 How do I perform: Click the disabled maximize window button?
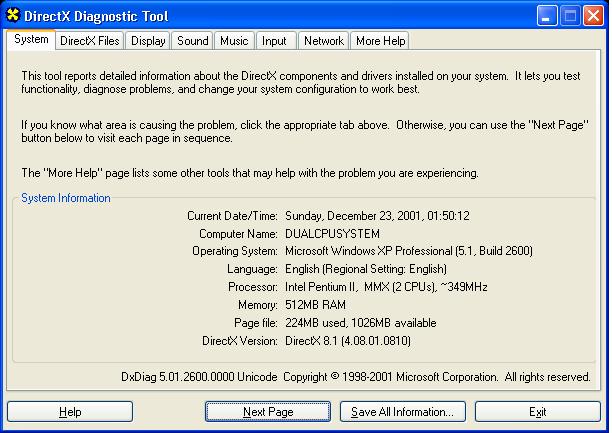pyautogui.click(x=569, y=16)
